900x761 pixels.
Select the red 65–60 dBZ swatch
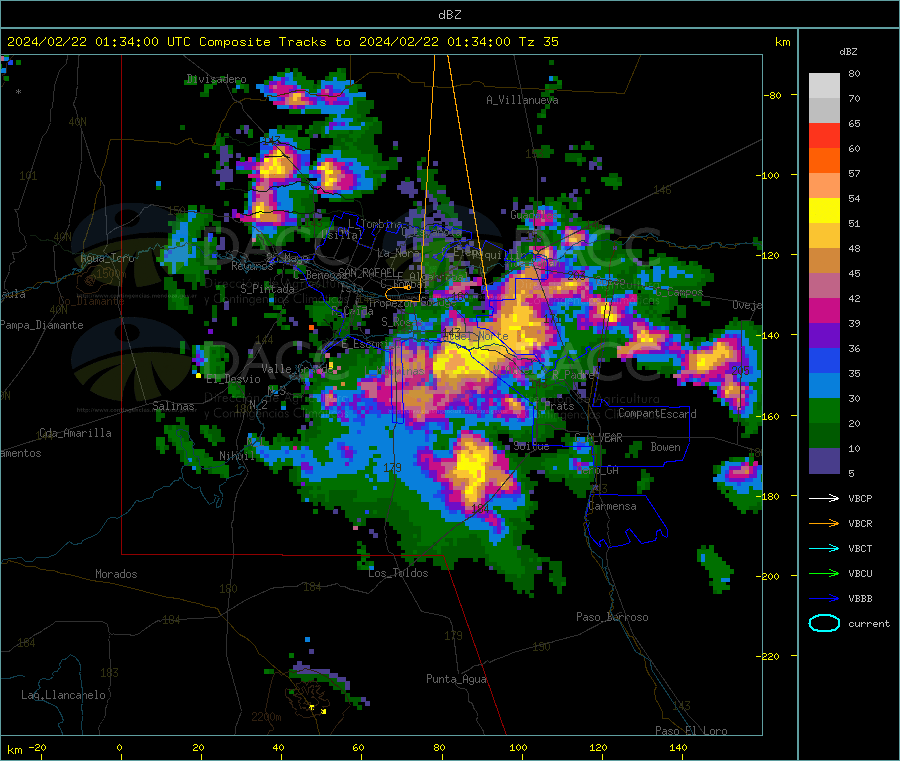(x=824, y=135)
